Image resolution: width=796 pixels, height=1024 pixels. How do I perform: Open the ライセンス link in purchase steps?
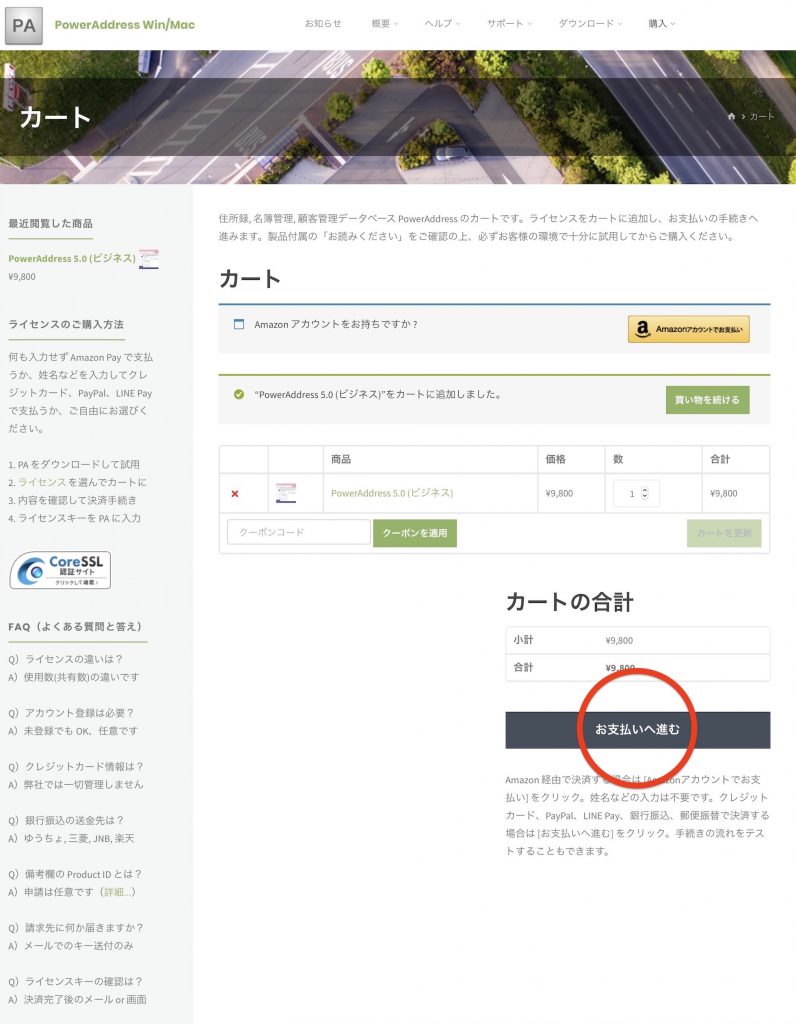point(42,482)
